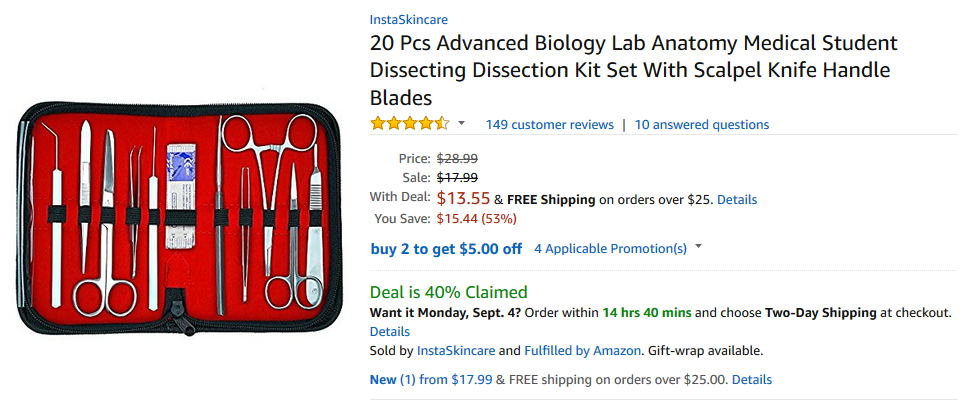
Task: Click the blade packet in product image
Action: coord(181,196)
